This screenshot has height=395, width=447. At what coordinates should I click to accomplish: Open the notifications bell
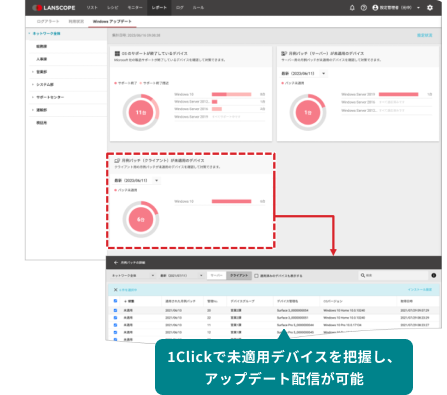(x=352, y=8)
